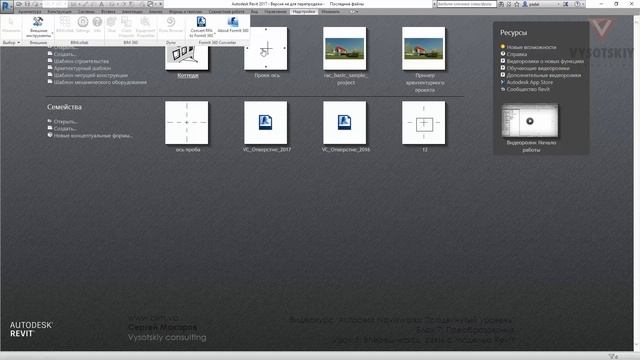Image resolution: width=640 pixels, height=360 pixels.
Task: Expand the Выбор selection dropdown
Action: [x=11, y=42]
